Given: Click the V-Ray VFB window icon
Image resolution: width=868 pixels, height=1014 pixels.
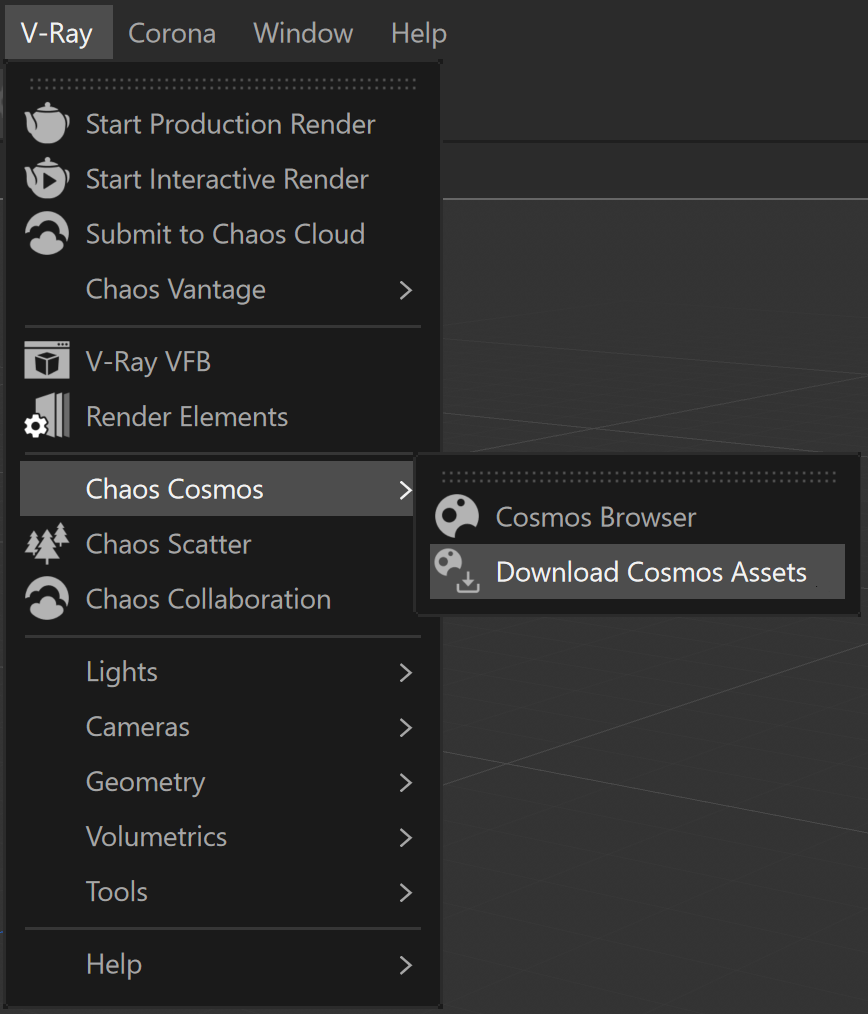Looking at the screenshot, I should [47, 360].
